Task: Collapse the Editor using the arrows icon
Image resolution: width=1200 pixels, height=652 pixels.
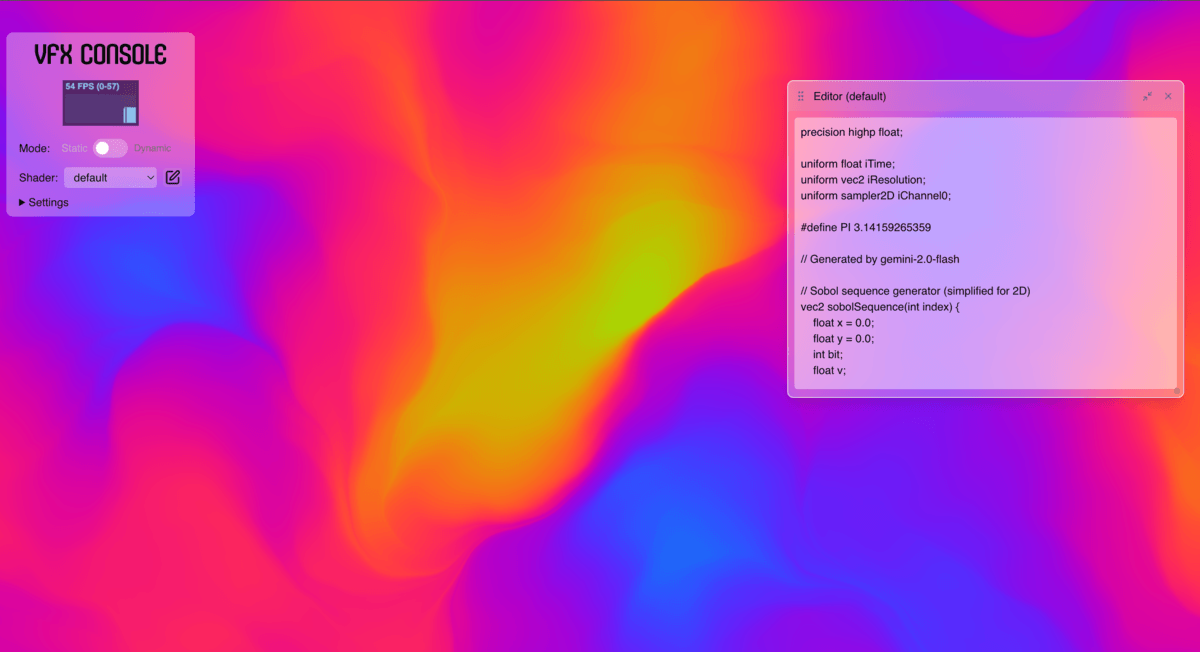Action: pyautogui.click(x=1147, y=96)
